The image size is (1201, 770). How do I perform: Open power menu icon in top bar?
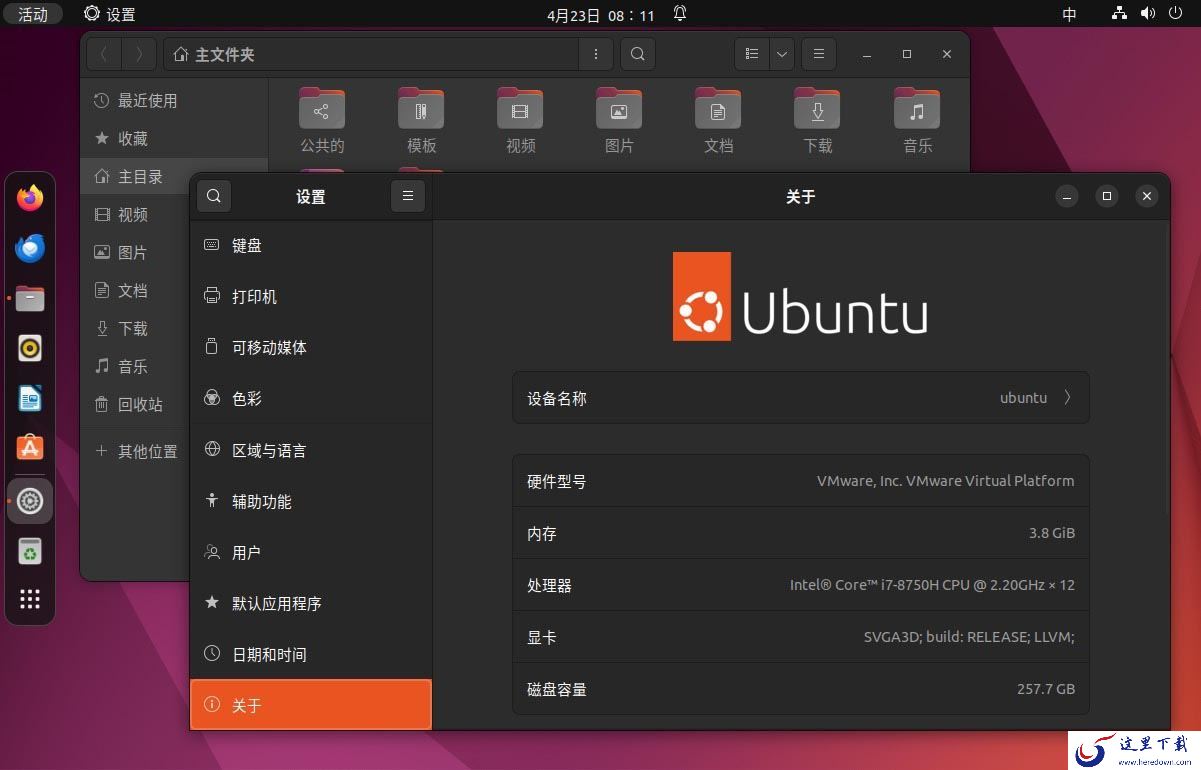click(x=1175, y=14)
